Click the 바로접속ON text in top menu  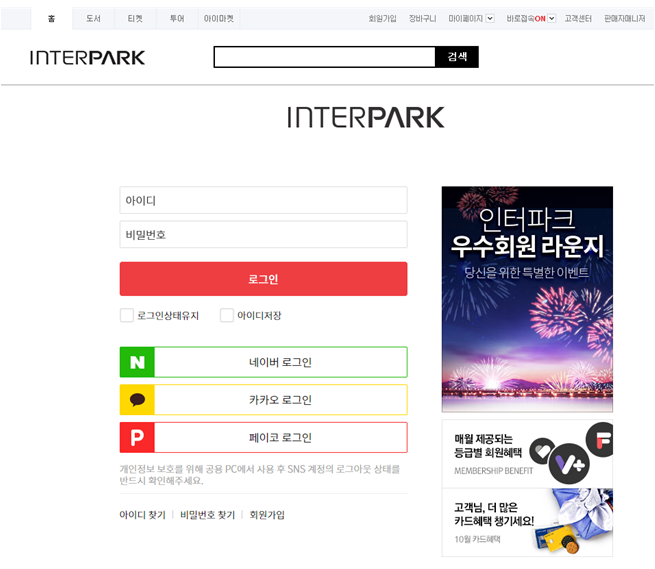(x=526, y=18)
